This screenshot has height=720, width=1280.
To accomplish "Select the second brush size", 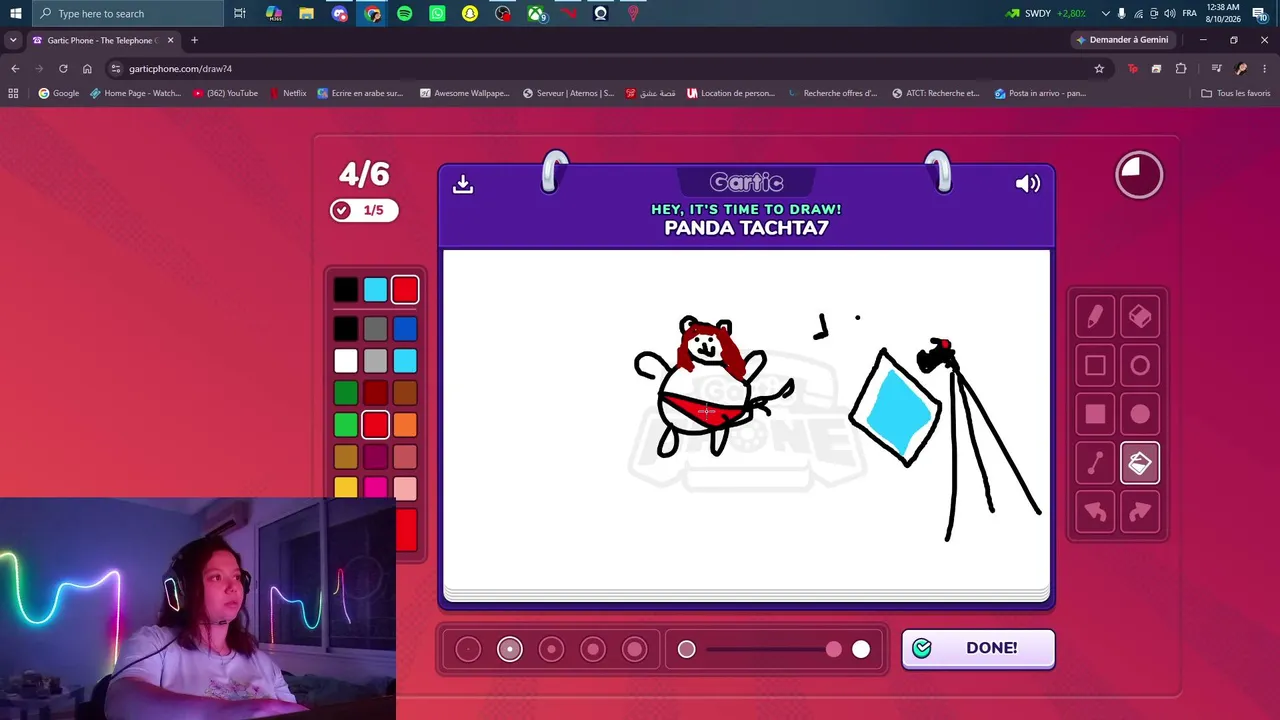I will pos(510,650).
